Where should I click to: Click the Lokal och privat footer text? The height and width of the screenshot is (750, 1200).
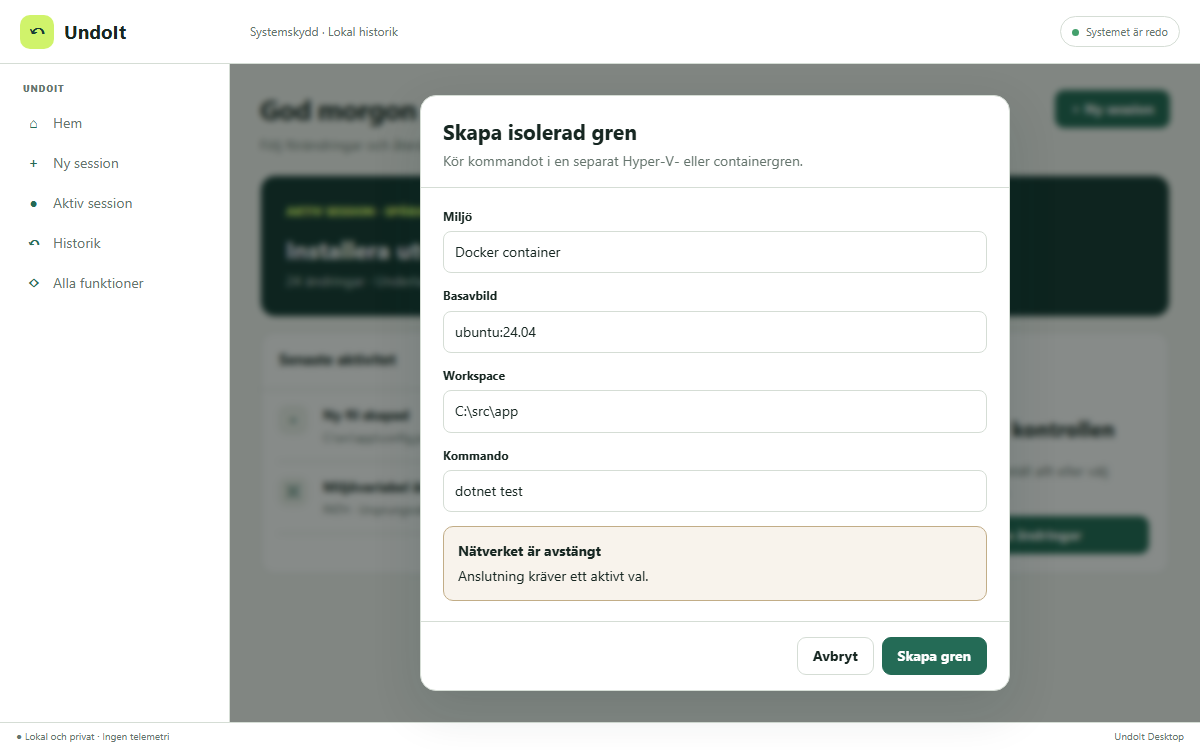pyautogui.click(x=97, y=737)
